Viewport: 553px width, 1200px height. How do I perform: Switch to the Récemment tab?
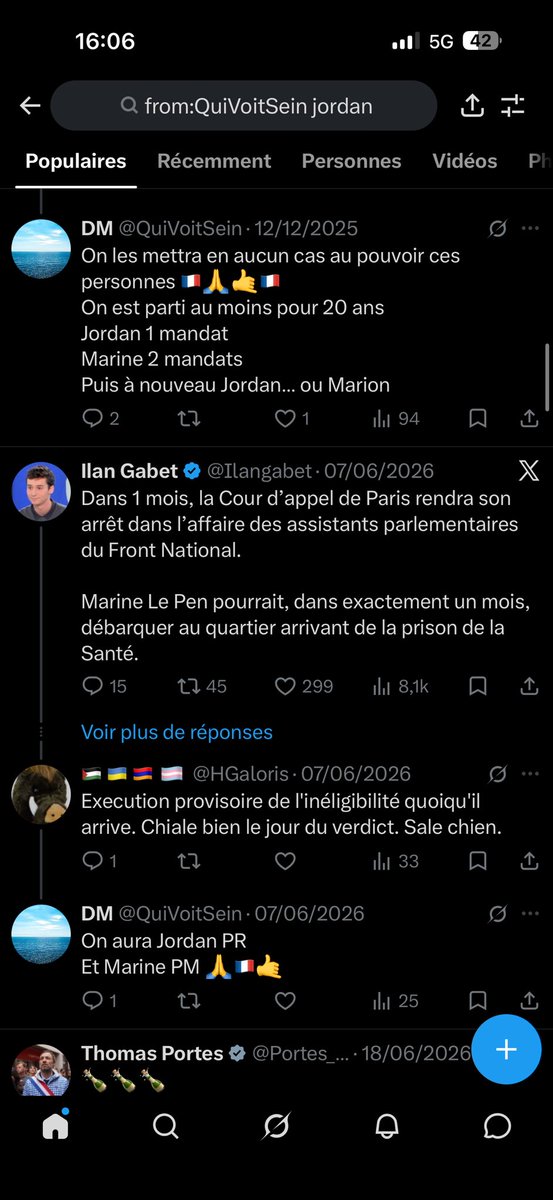(x=214, y=161)
